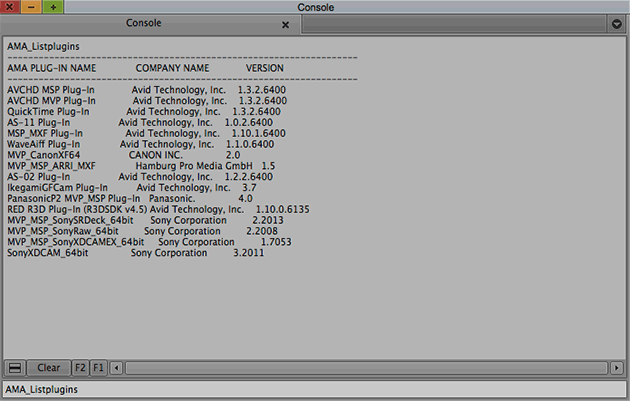The image size is (630, 401).
Task: Click the MVP_MSP_SonyRaw_64bit row
Action: coord(142,231)
